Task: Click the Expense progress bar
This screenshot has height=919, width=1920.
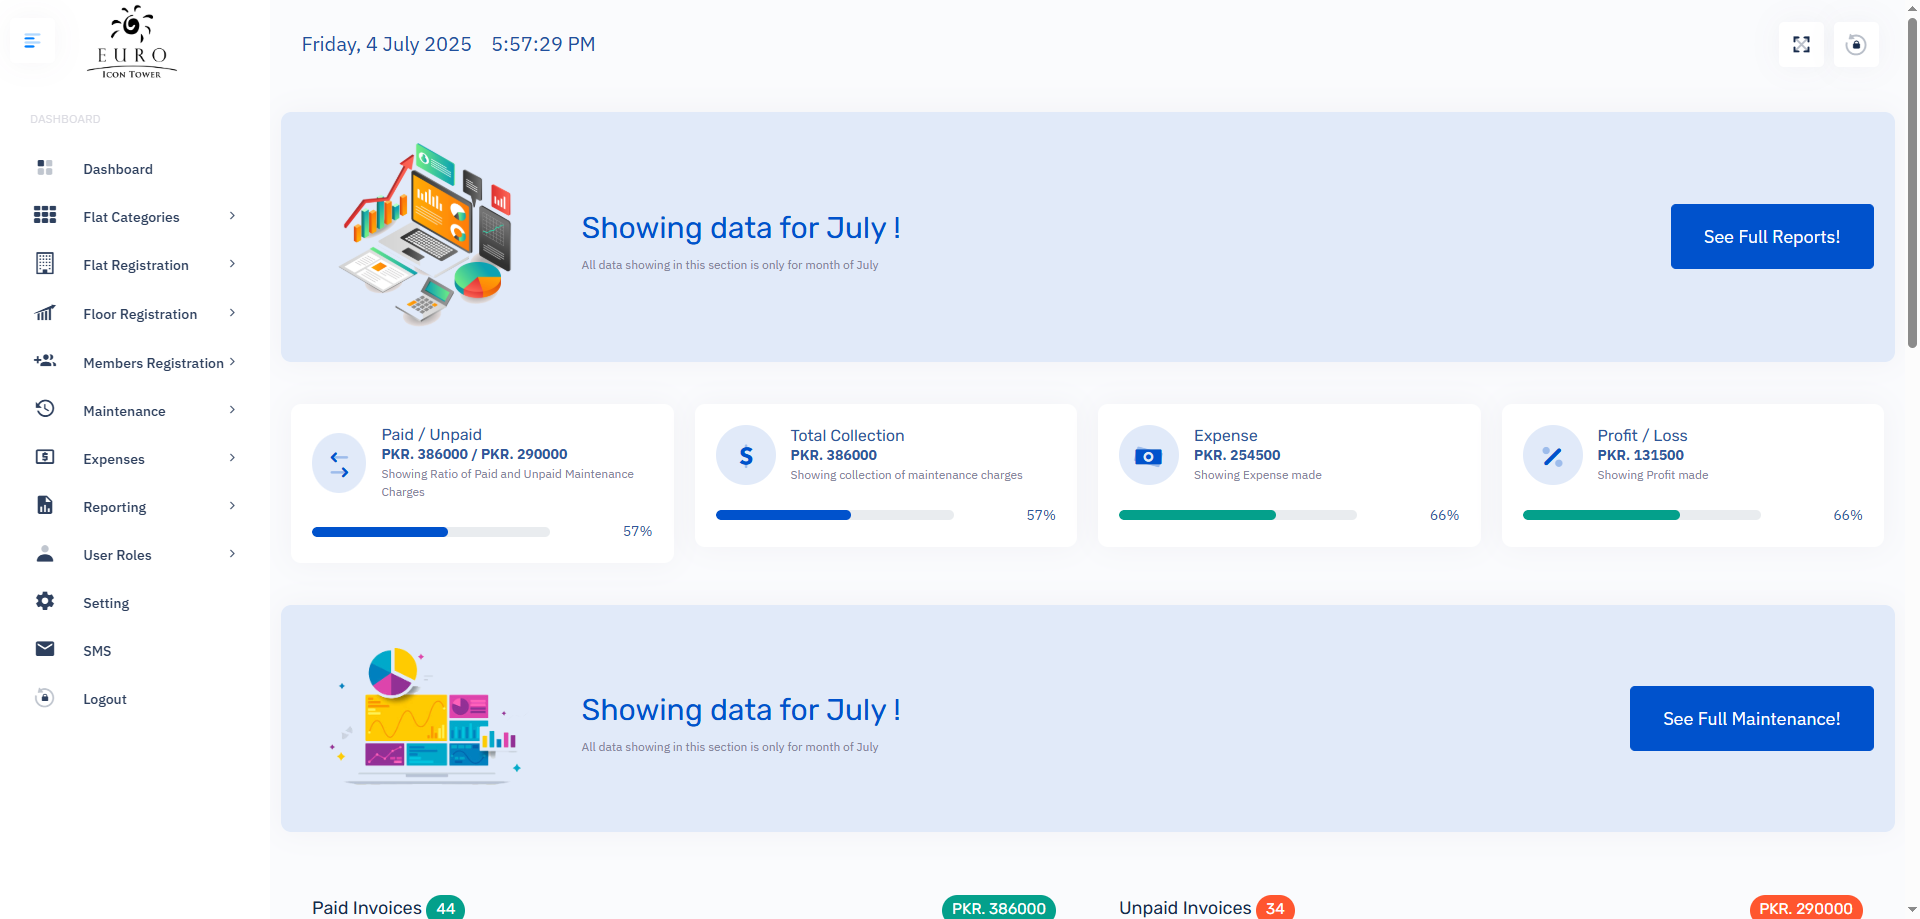Action: pos(1237,515)
